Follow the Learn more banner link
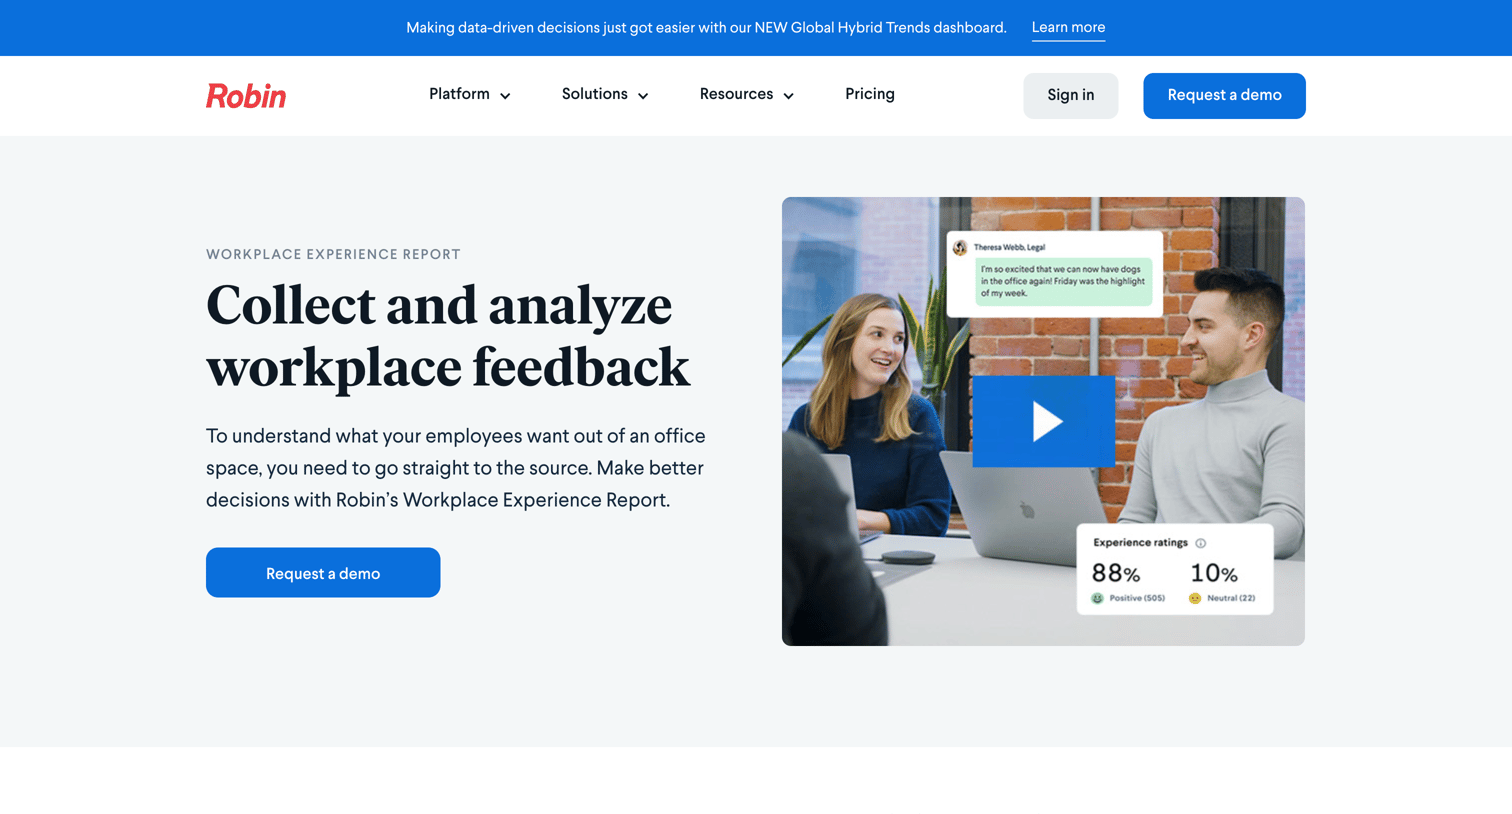Screen dimensions: 1512x814 1068,28
